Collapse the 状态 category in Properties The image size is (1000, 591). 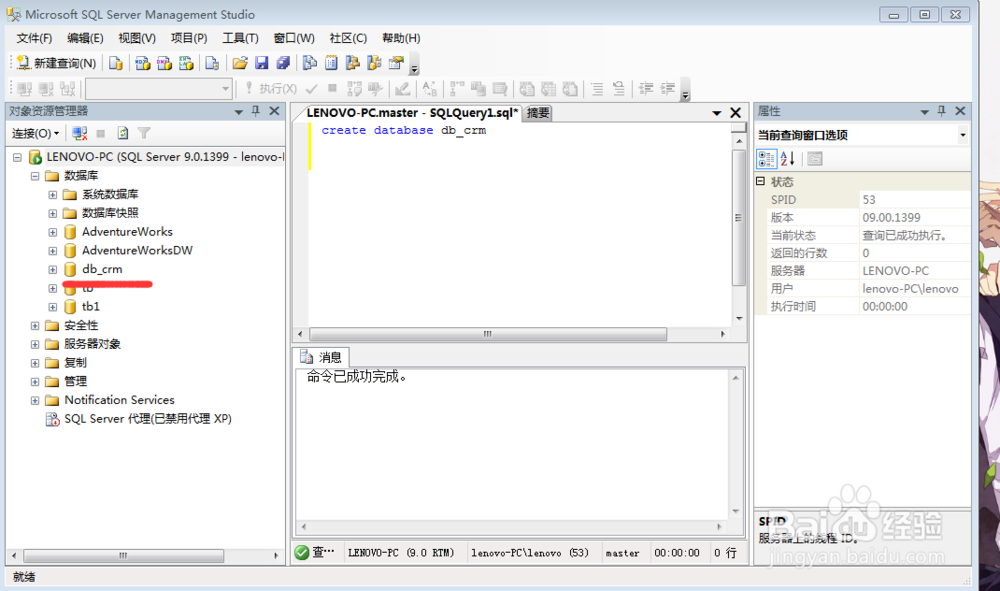[760, 181]
